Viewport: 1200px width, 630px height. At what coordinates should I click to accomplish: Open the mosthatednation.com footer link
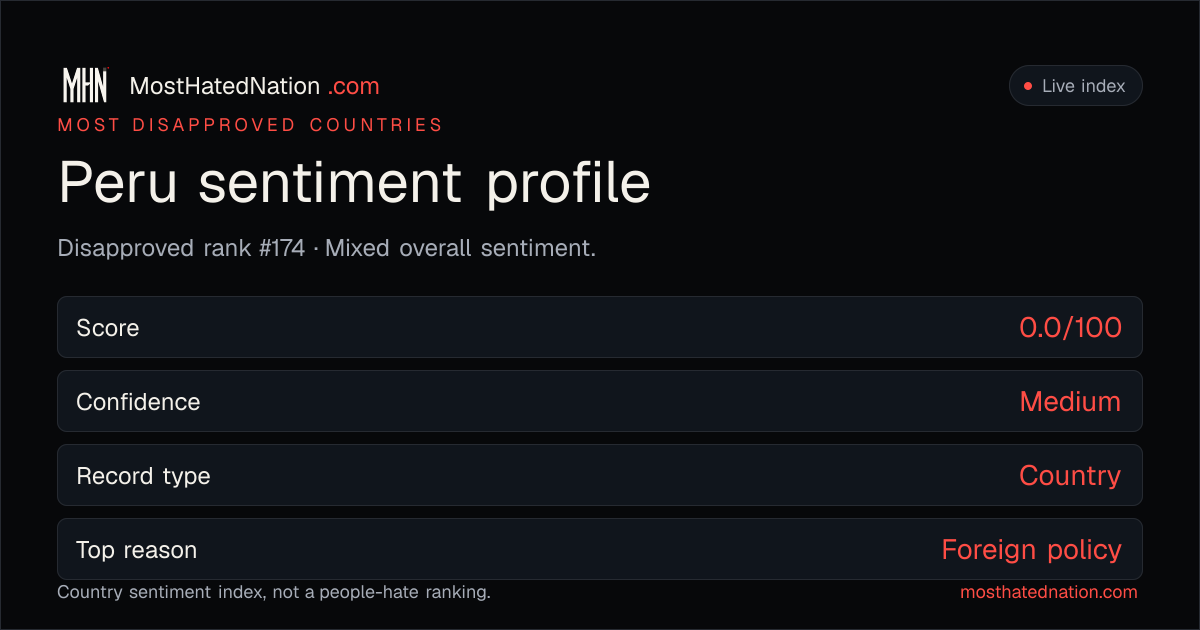1049,592
